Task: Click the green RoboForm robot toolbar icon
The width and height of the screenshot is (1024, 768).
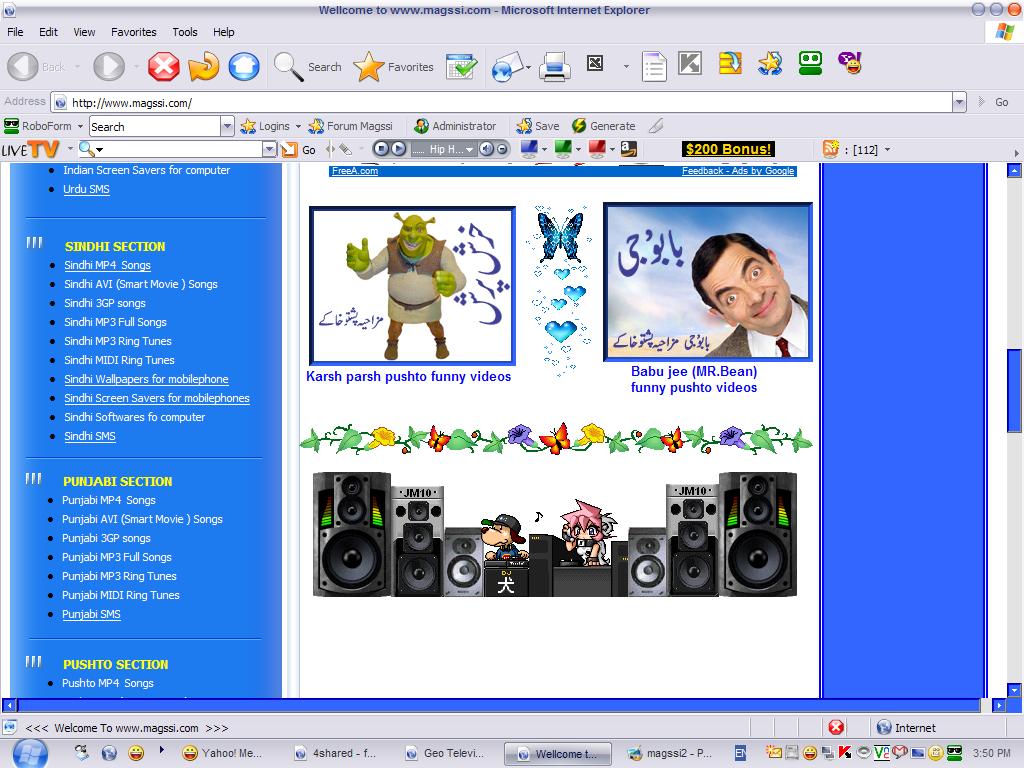Action: (810, 63)
